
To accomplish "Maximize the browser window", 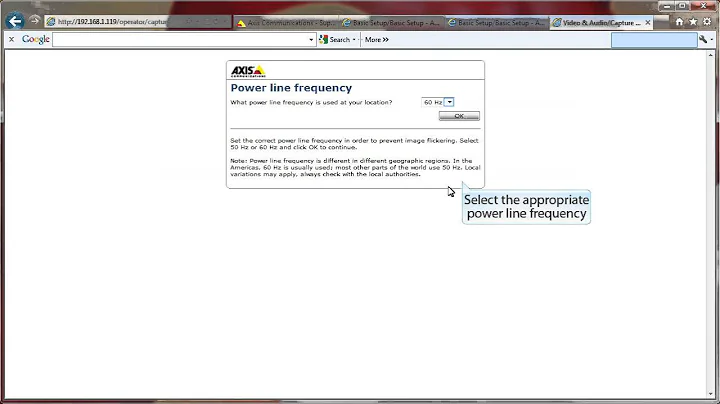I will point(683,6).
